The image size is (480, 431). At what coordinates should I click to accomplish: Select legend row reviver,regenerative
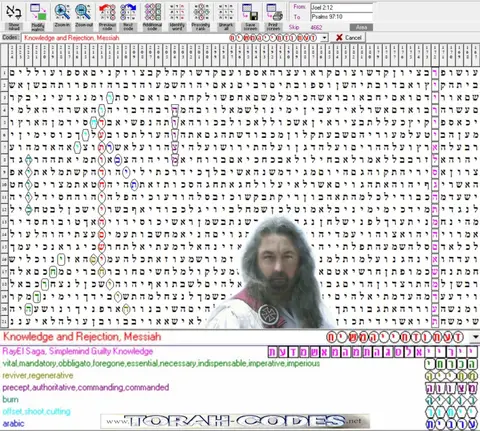pos(38,375)
